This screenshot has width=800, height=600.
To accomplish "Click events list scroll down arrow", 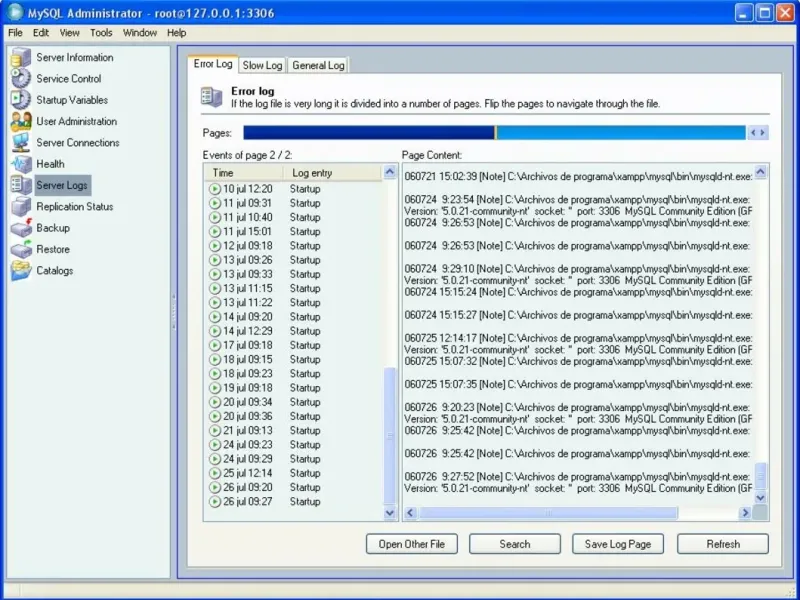I will [x=390, y=513].
